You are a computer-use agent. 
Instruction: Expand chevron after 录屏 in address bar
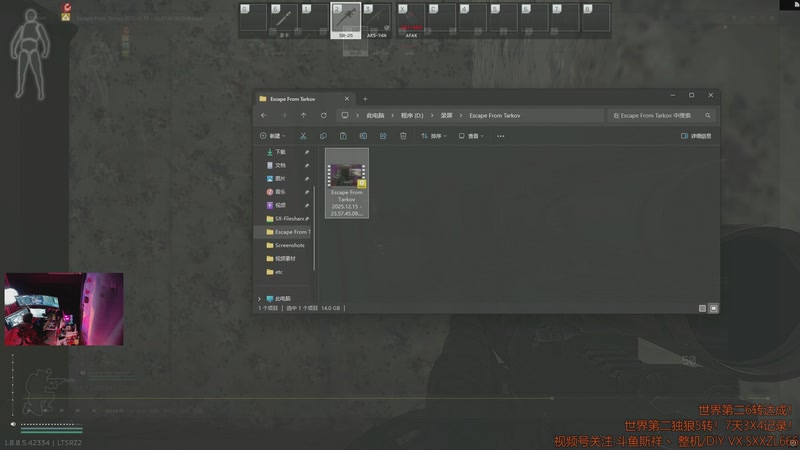pos(461,115)
